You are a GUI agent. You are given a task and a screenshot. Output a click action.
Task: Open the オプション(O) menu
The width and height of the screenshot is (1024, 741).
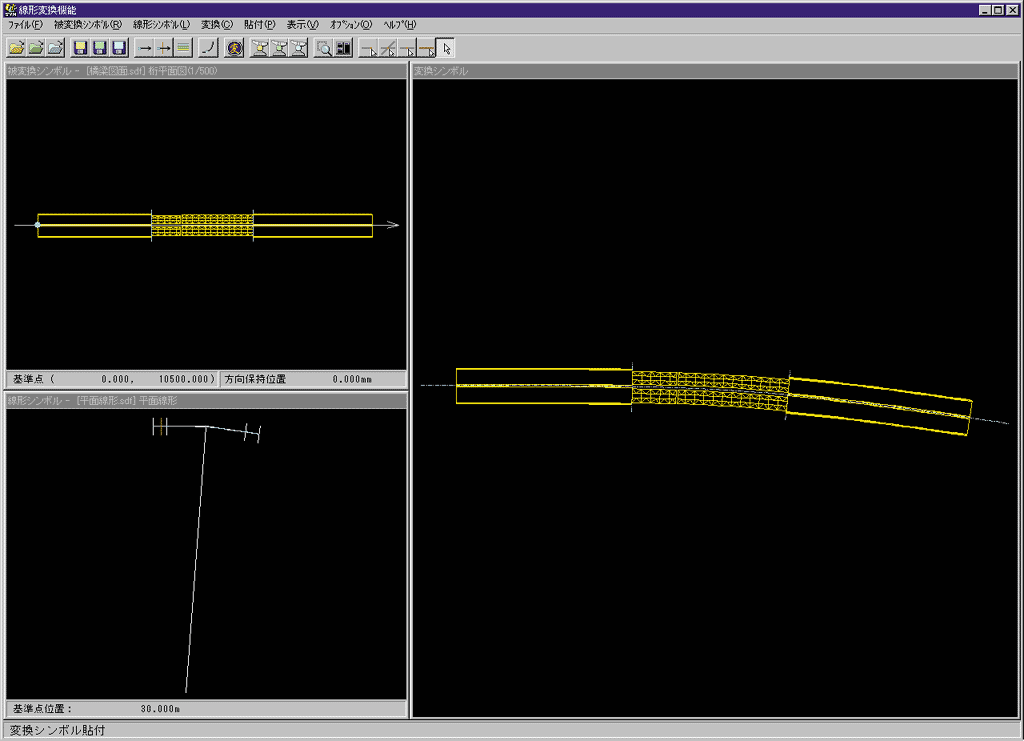351,25
